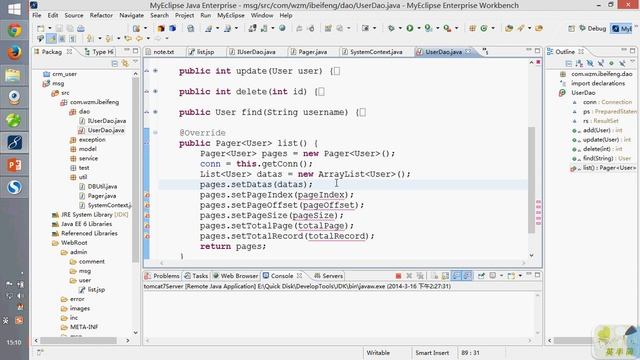Open the Run button dropdown arrow
Screen dimensions: 640x360
pyautogui.click(x=418, y=28)
